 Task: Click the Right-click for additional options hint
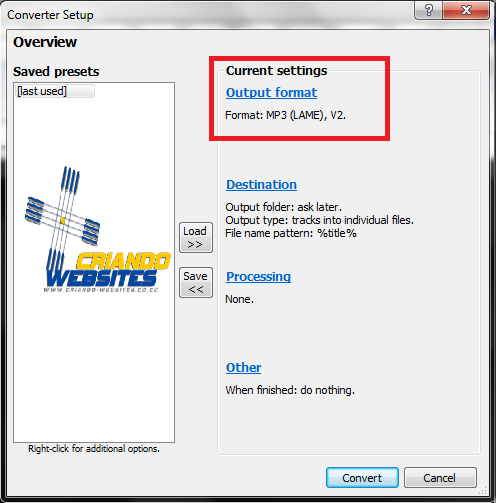tap(94, 449)
